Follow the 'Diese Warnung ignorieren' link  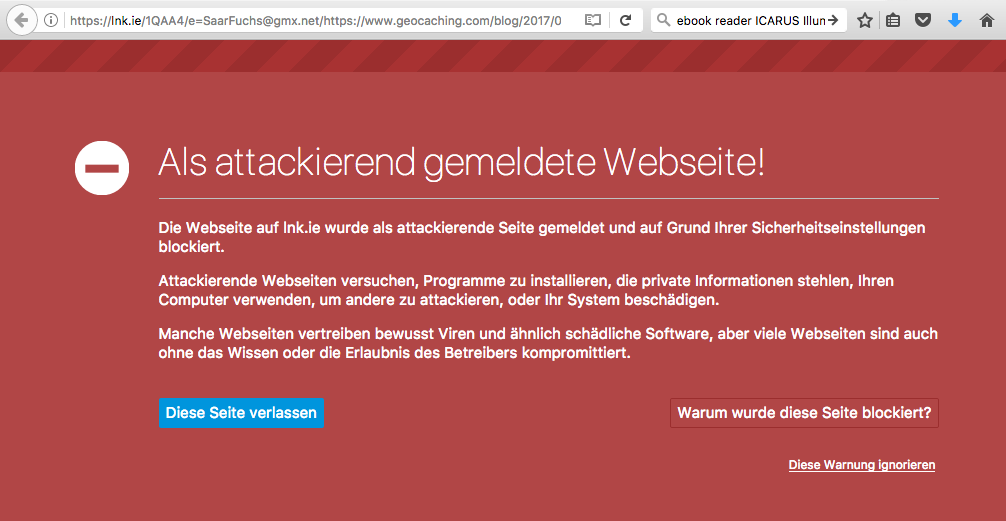pyautogui.click(x=862, y=465)
